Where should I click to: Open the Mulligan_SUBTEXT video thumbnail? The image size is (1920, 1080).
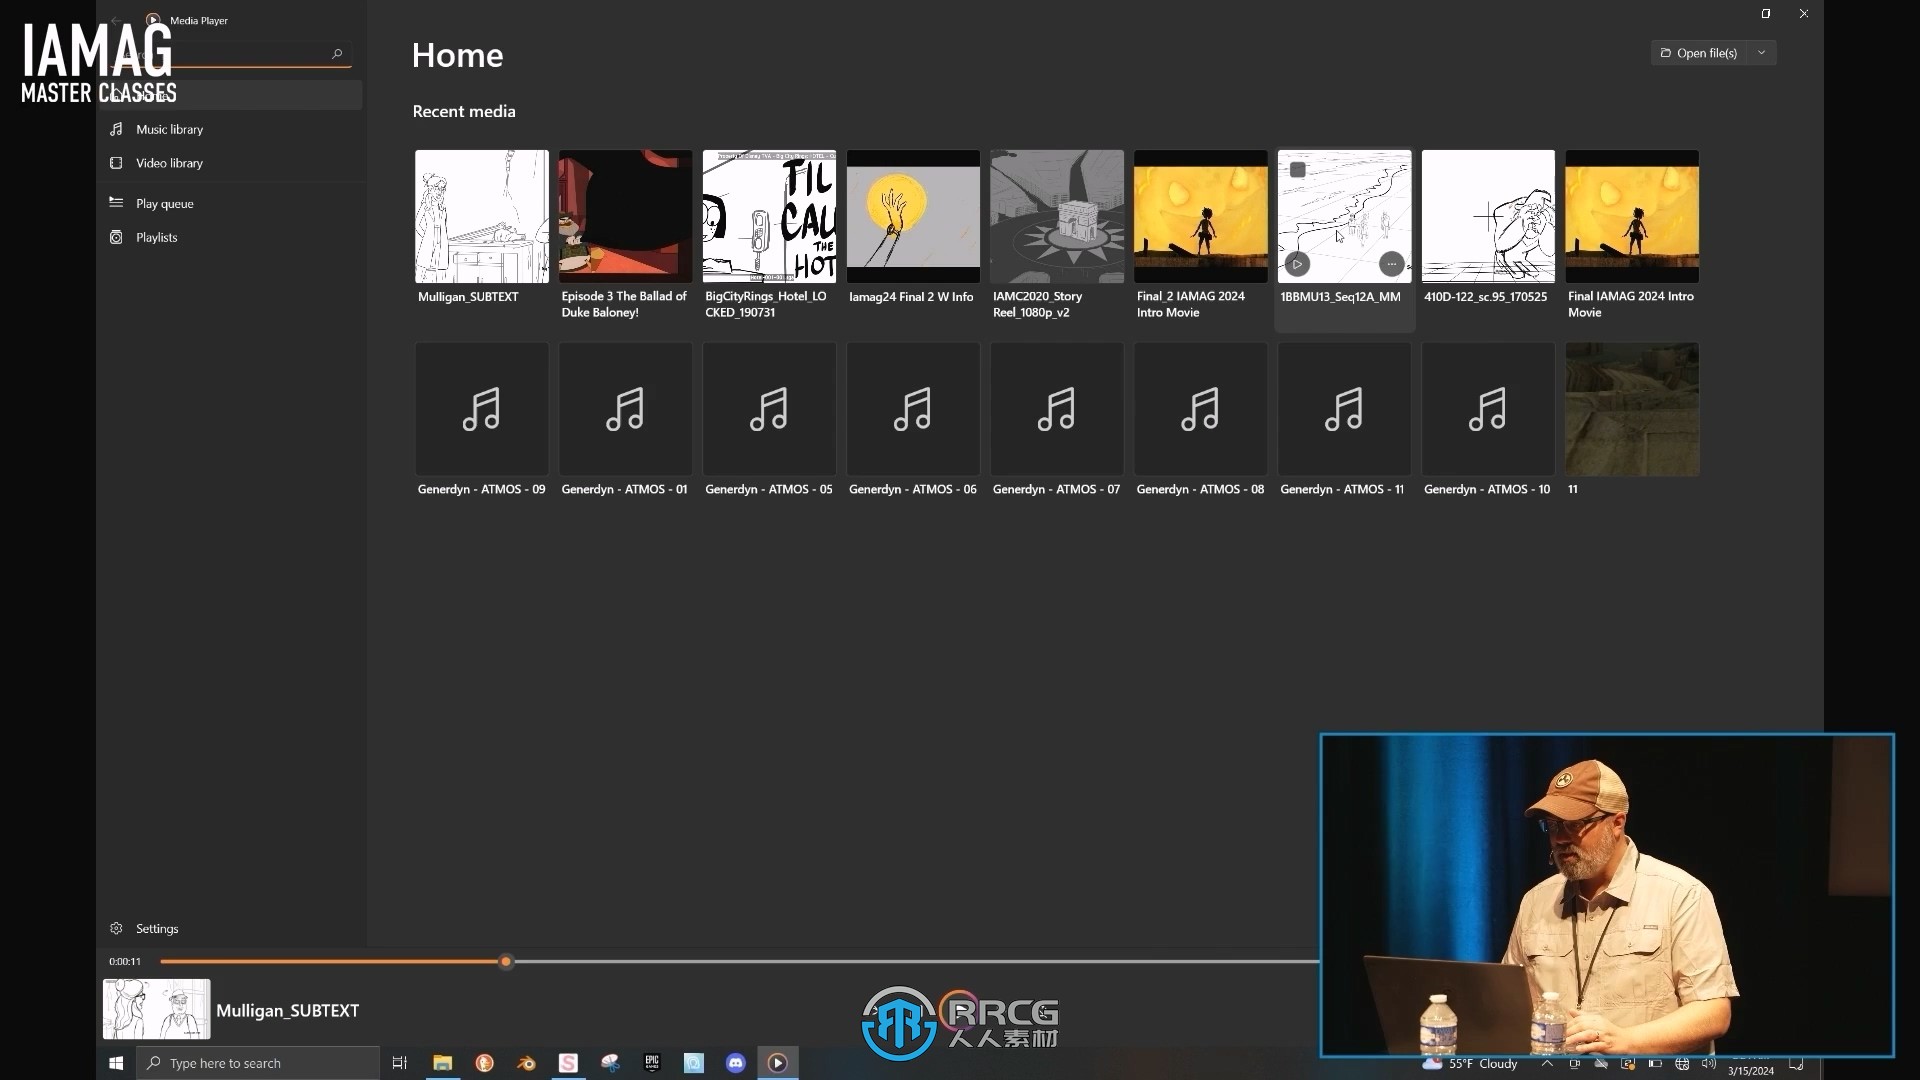(x=482, y=216)
